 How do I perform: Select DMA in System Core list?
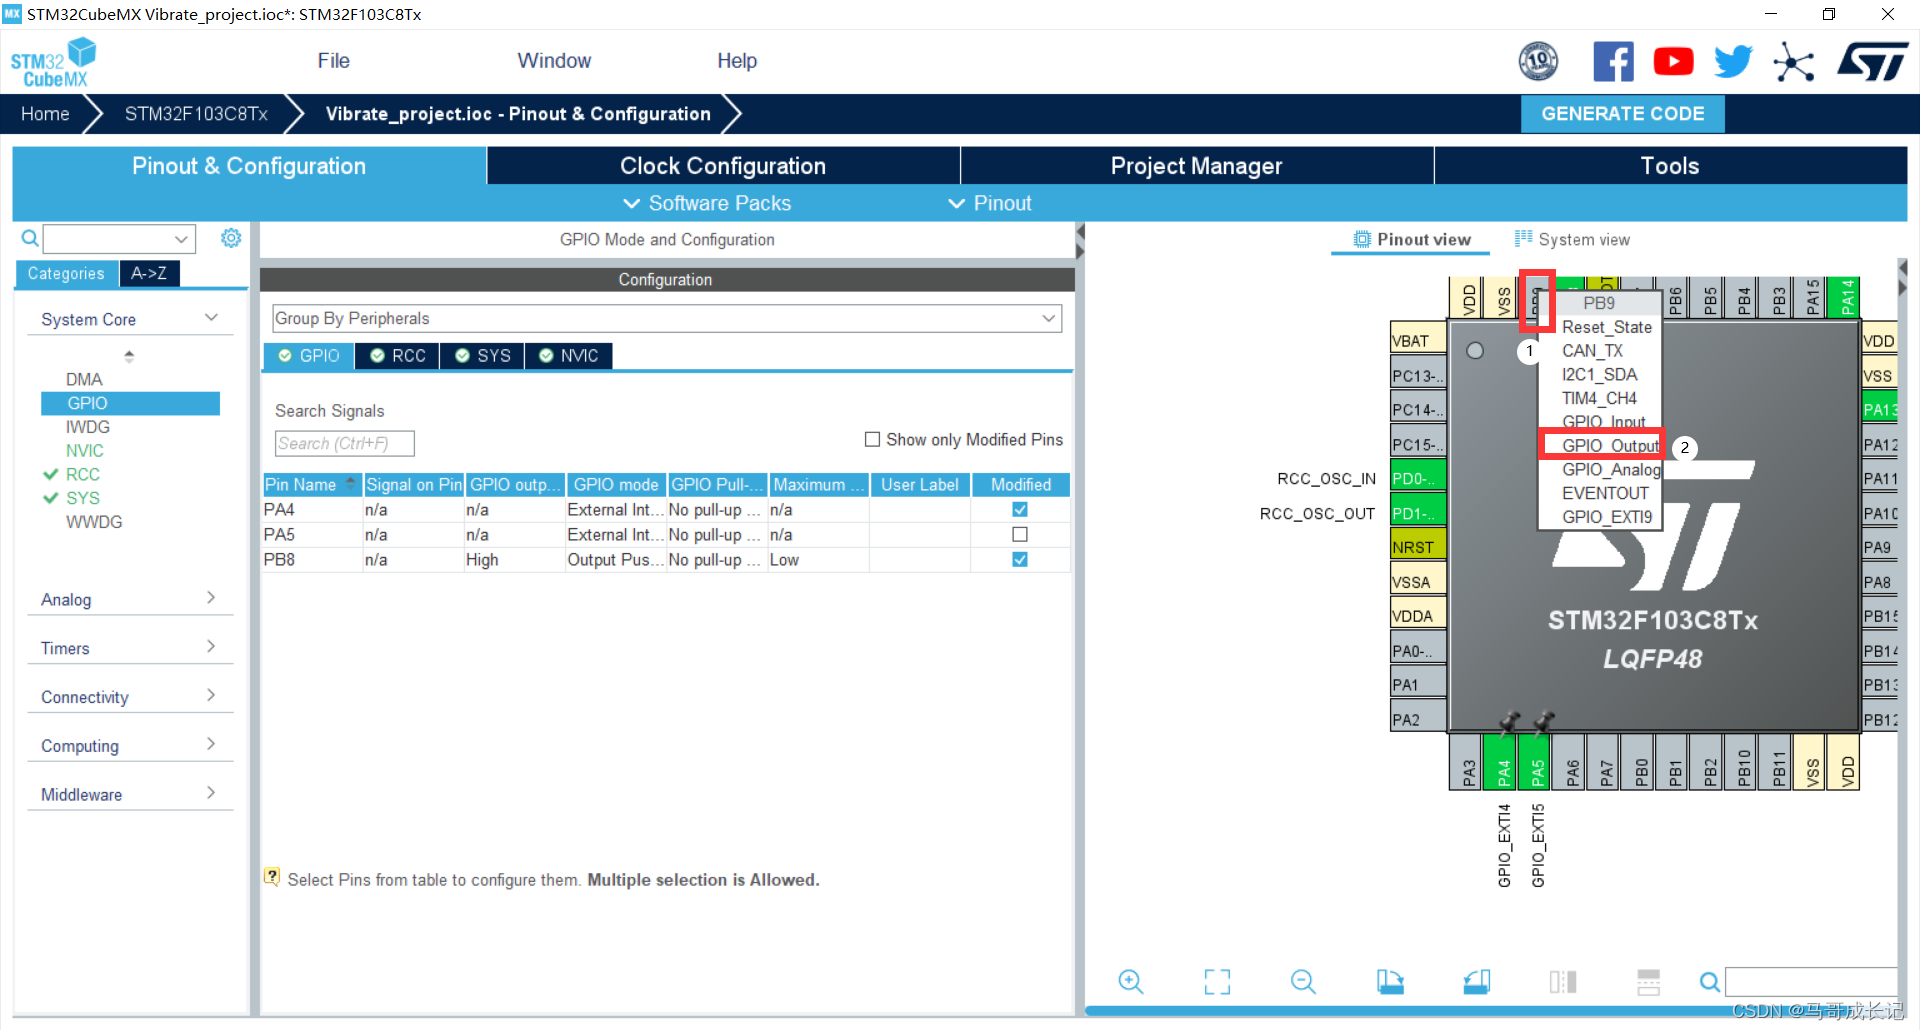[84, 380]
